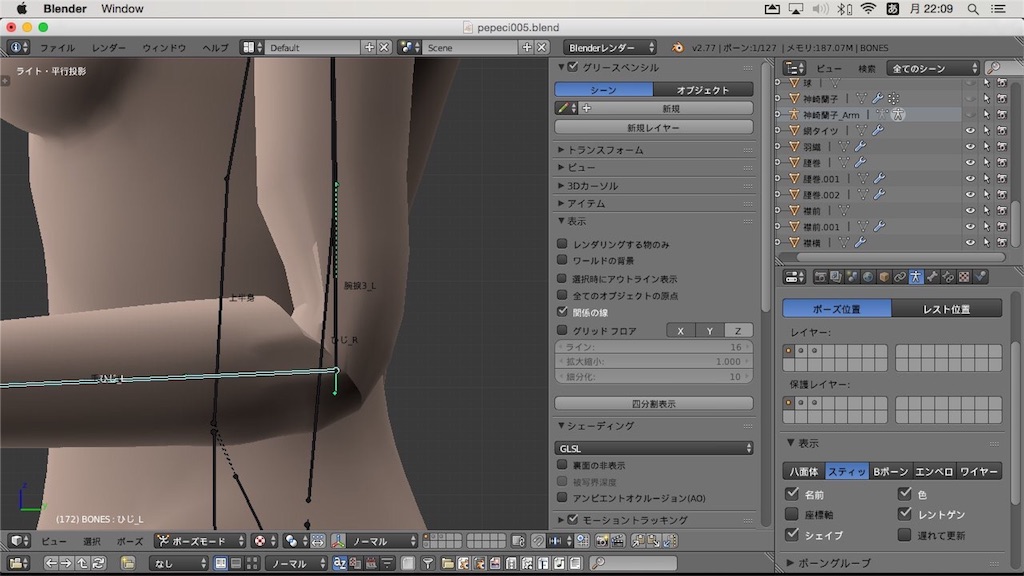The width and height of the screenshot is (1024, 576).
Task: Copy the current pose to buffer
Action: pyautogui.click(x=638, y=541)
